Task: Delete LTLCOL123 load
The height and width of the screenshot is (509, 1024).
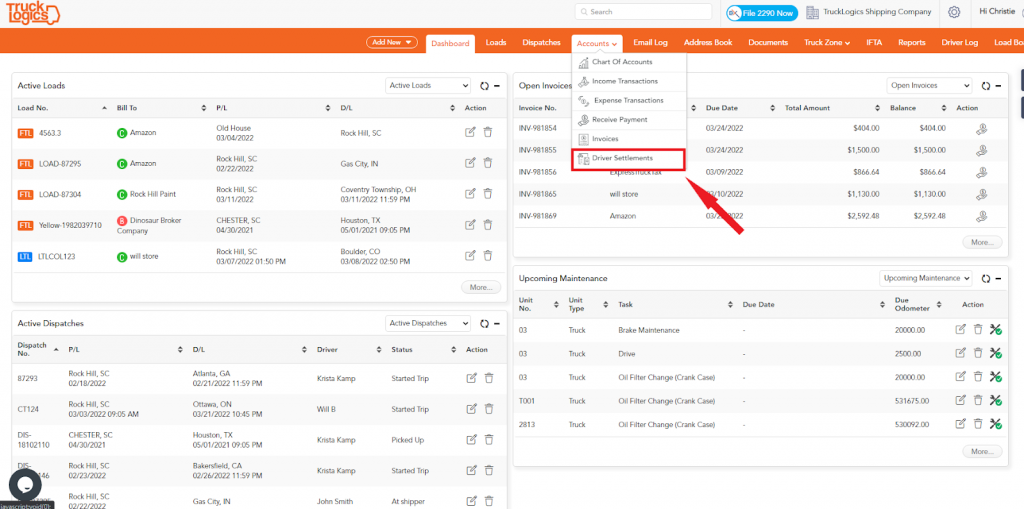Action: tap(487, 256)
